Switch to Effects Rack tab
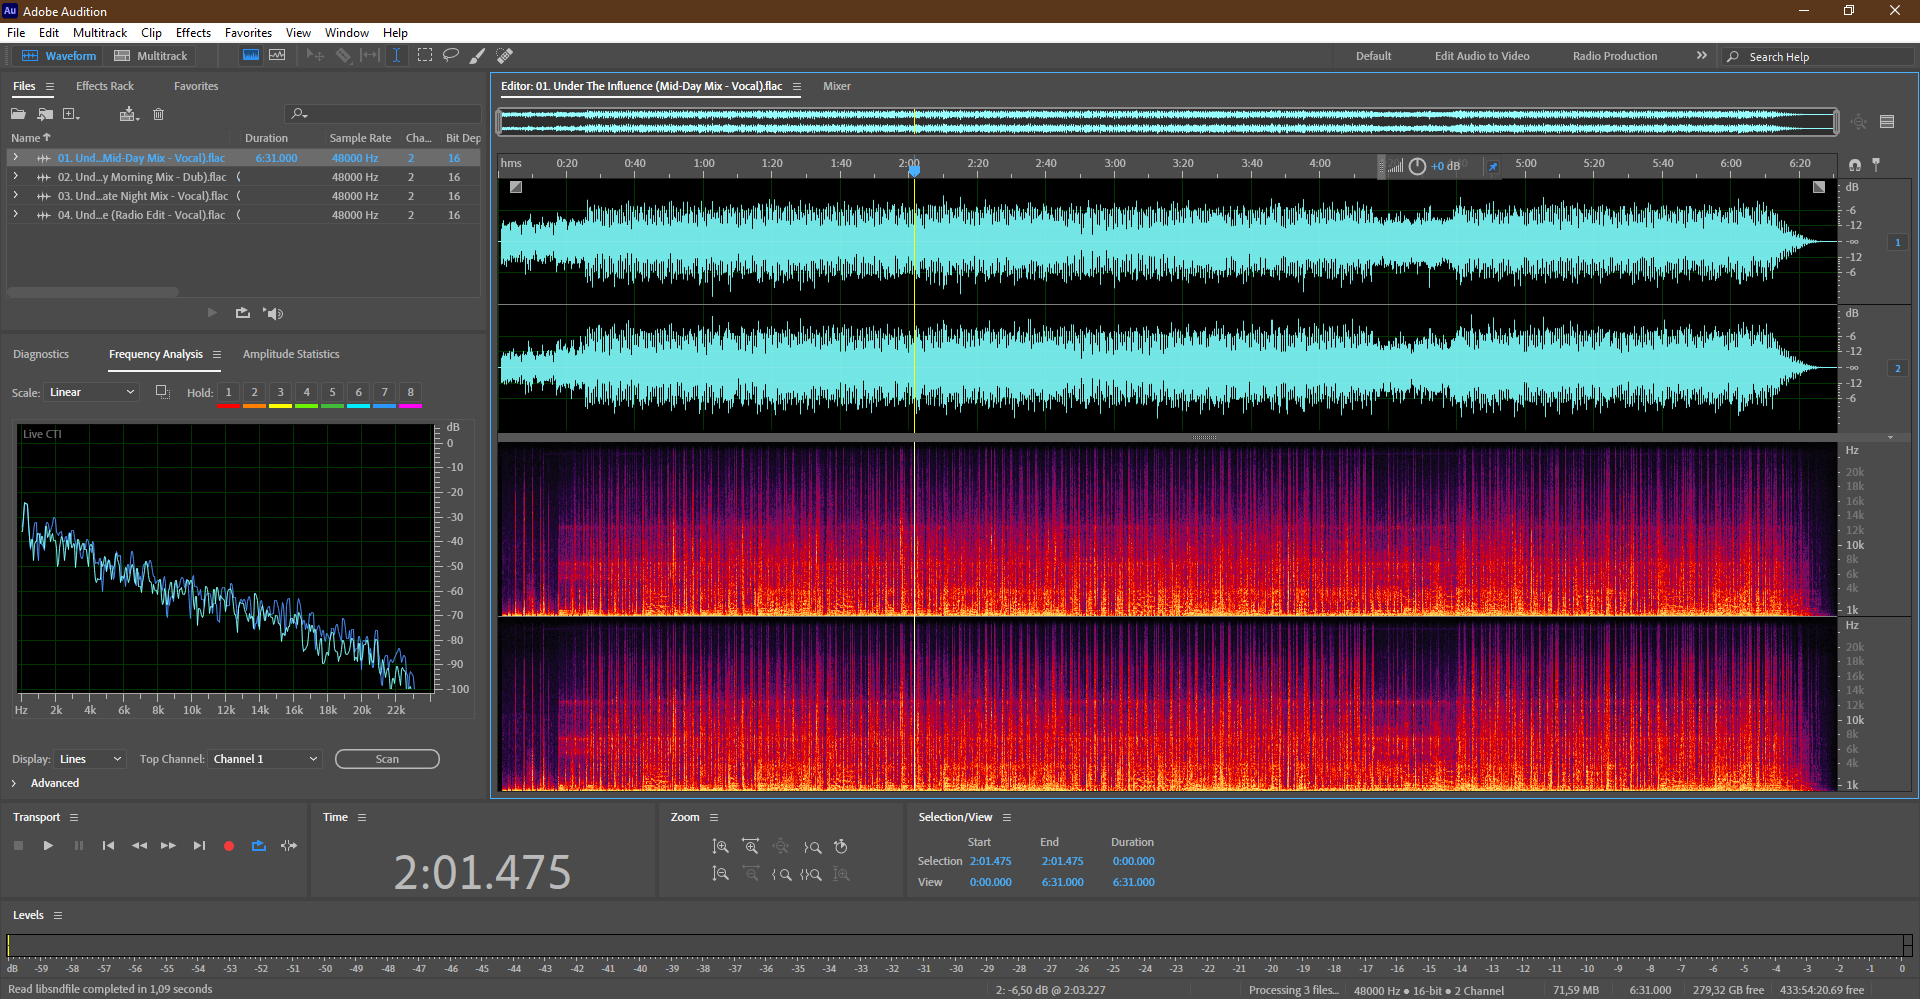 [105, 86]
